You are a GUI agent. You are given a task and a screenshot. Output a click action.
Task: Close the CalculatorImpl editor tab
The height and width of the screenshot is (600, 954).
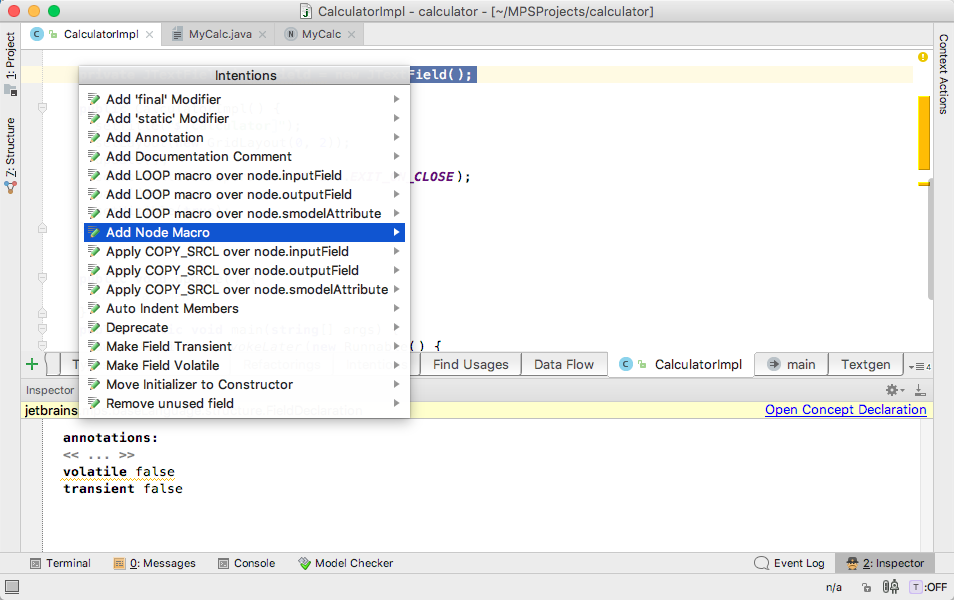[x=150, y=35]
